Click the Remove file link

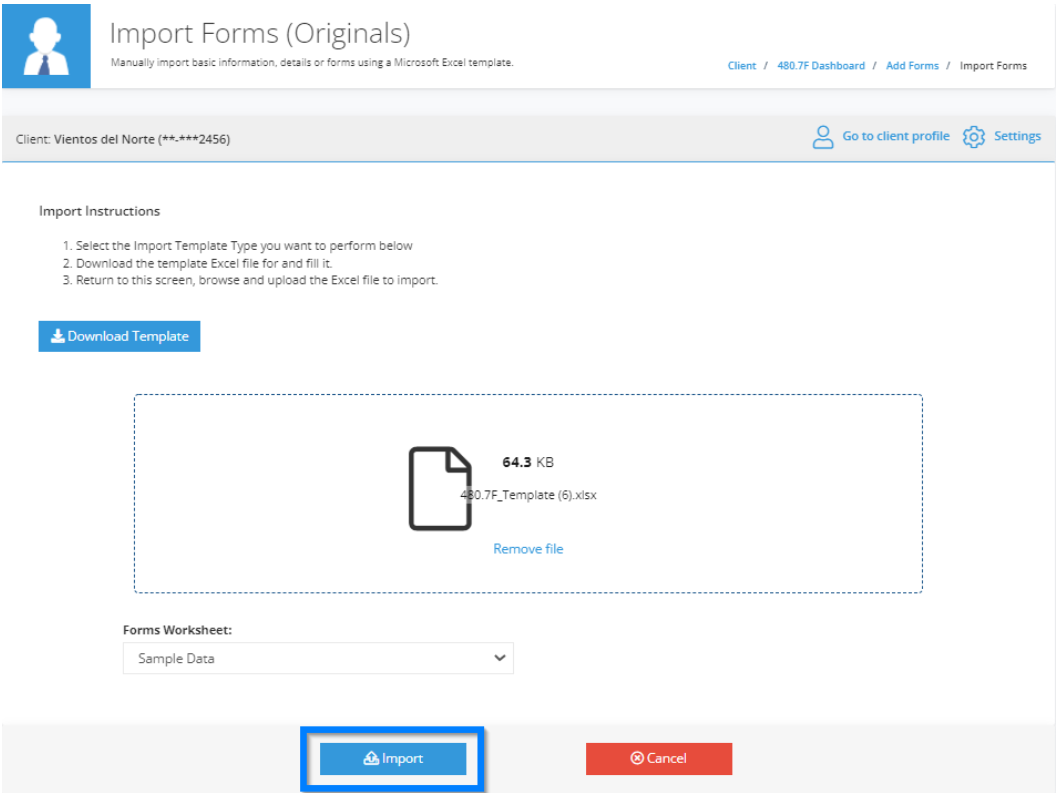[x=528, y=549]
